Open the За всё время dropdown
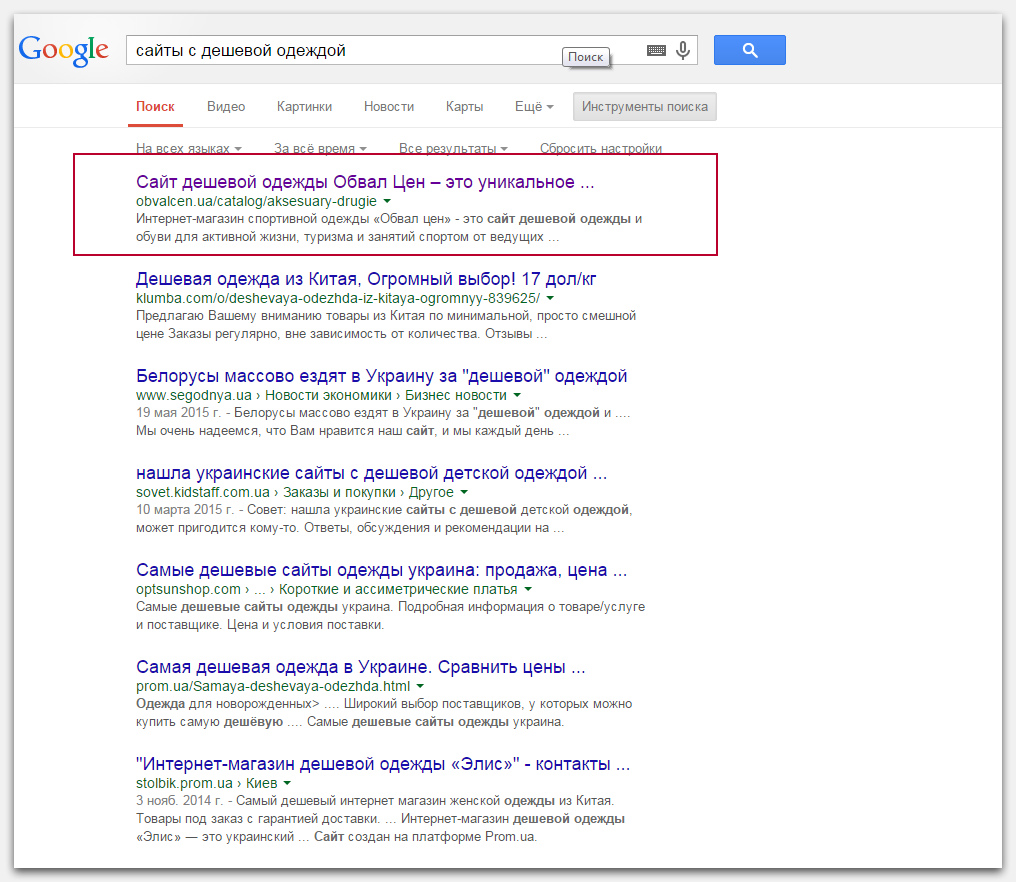 320,148
